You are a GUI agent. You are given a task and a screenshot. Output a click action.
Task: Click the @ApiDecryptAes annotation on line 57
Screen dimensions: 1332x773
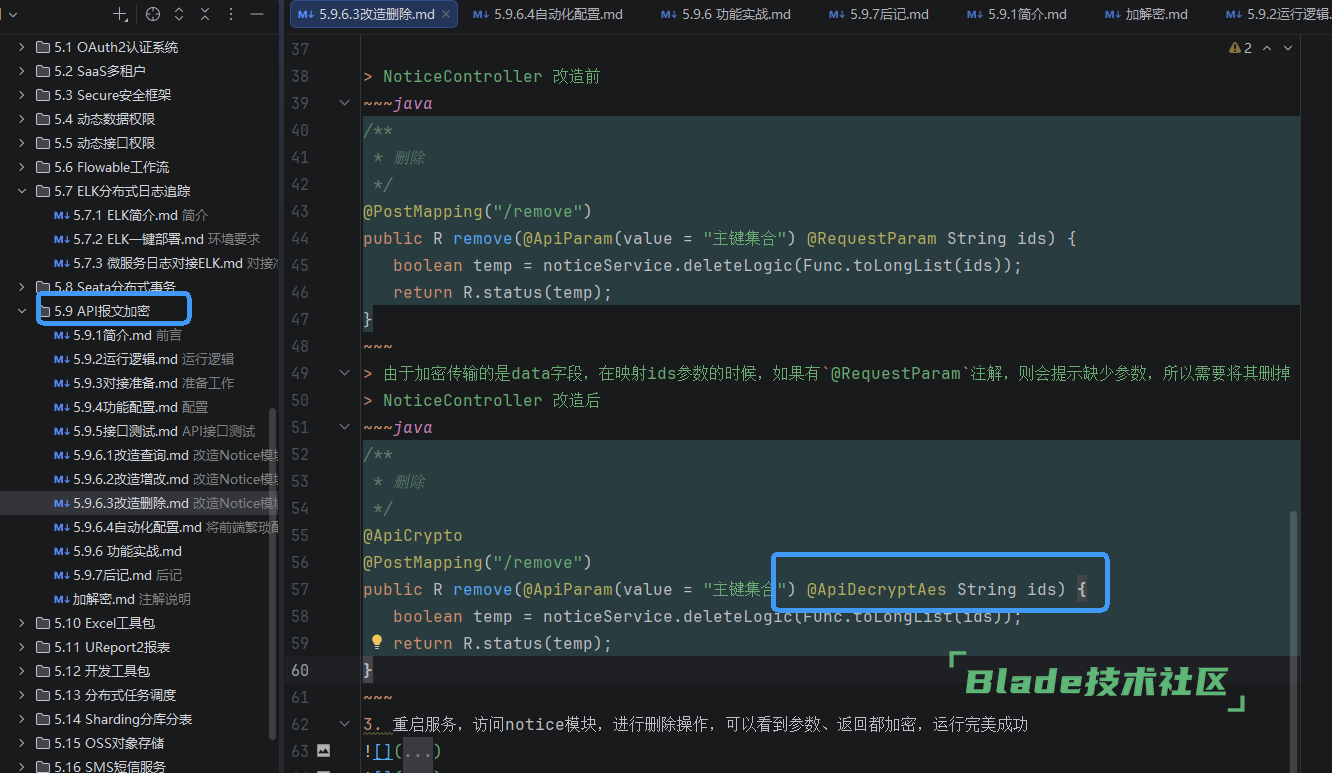point(877,589)
